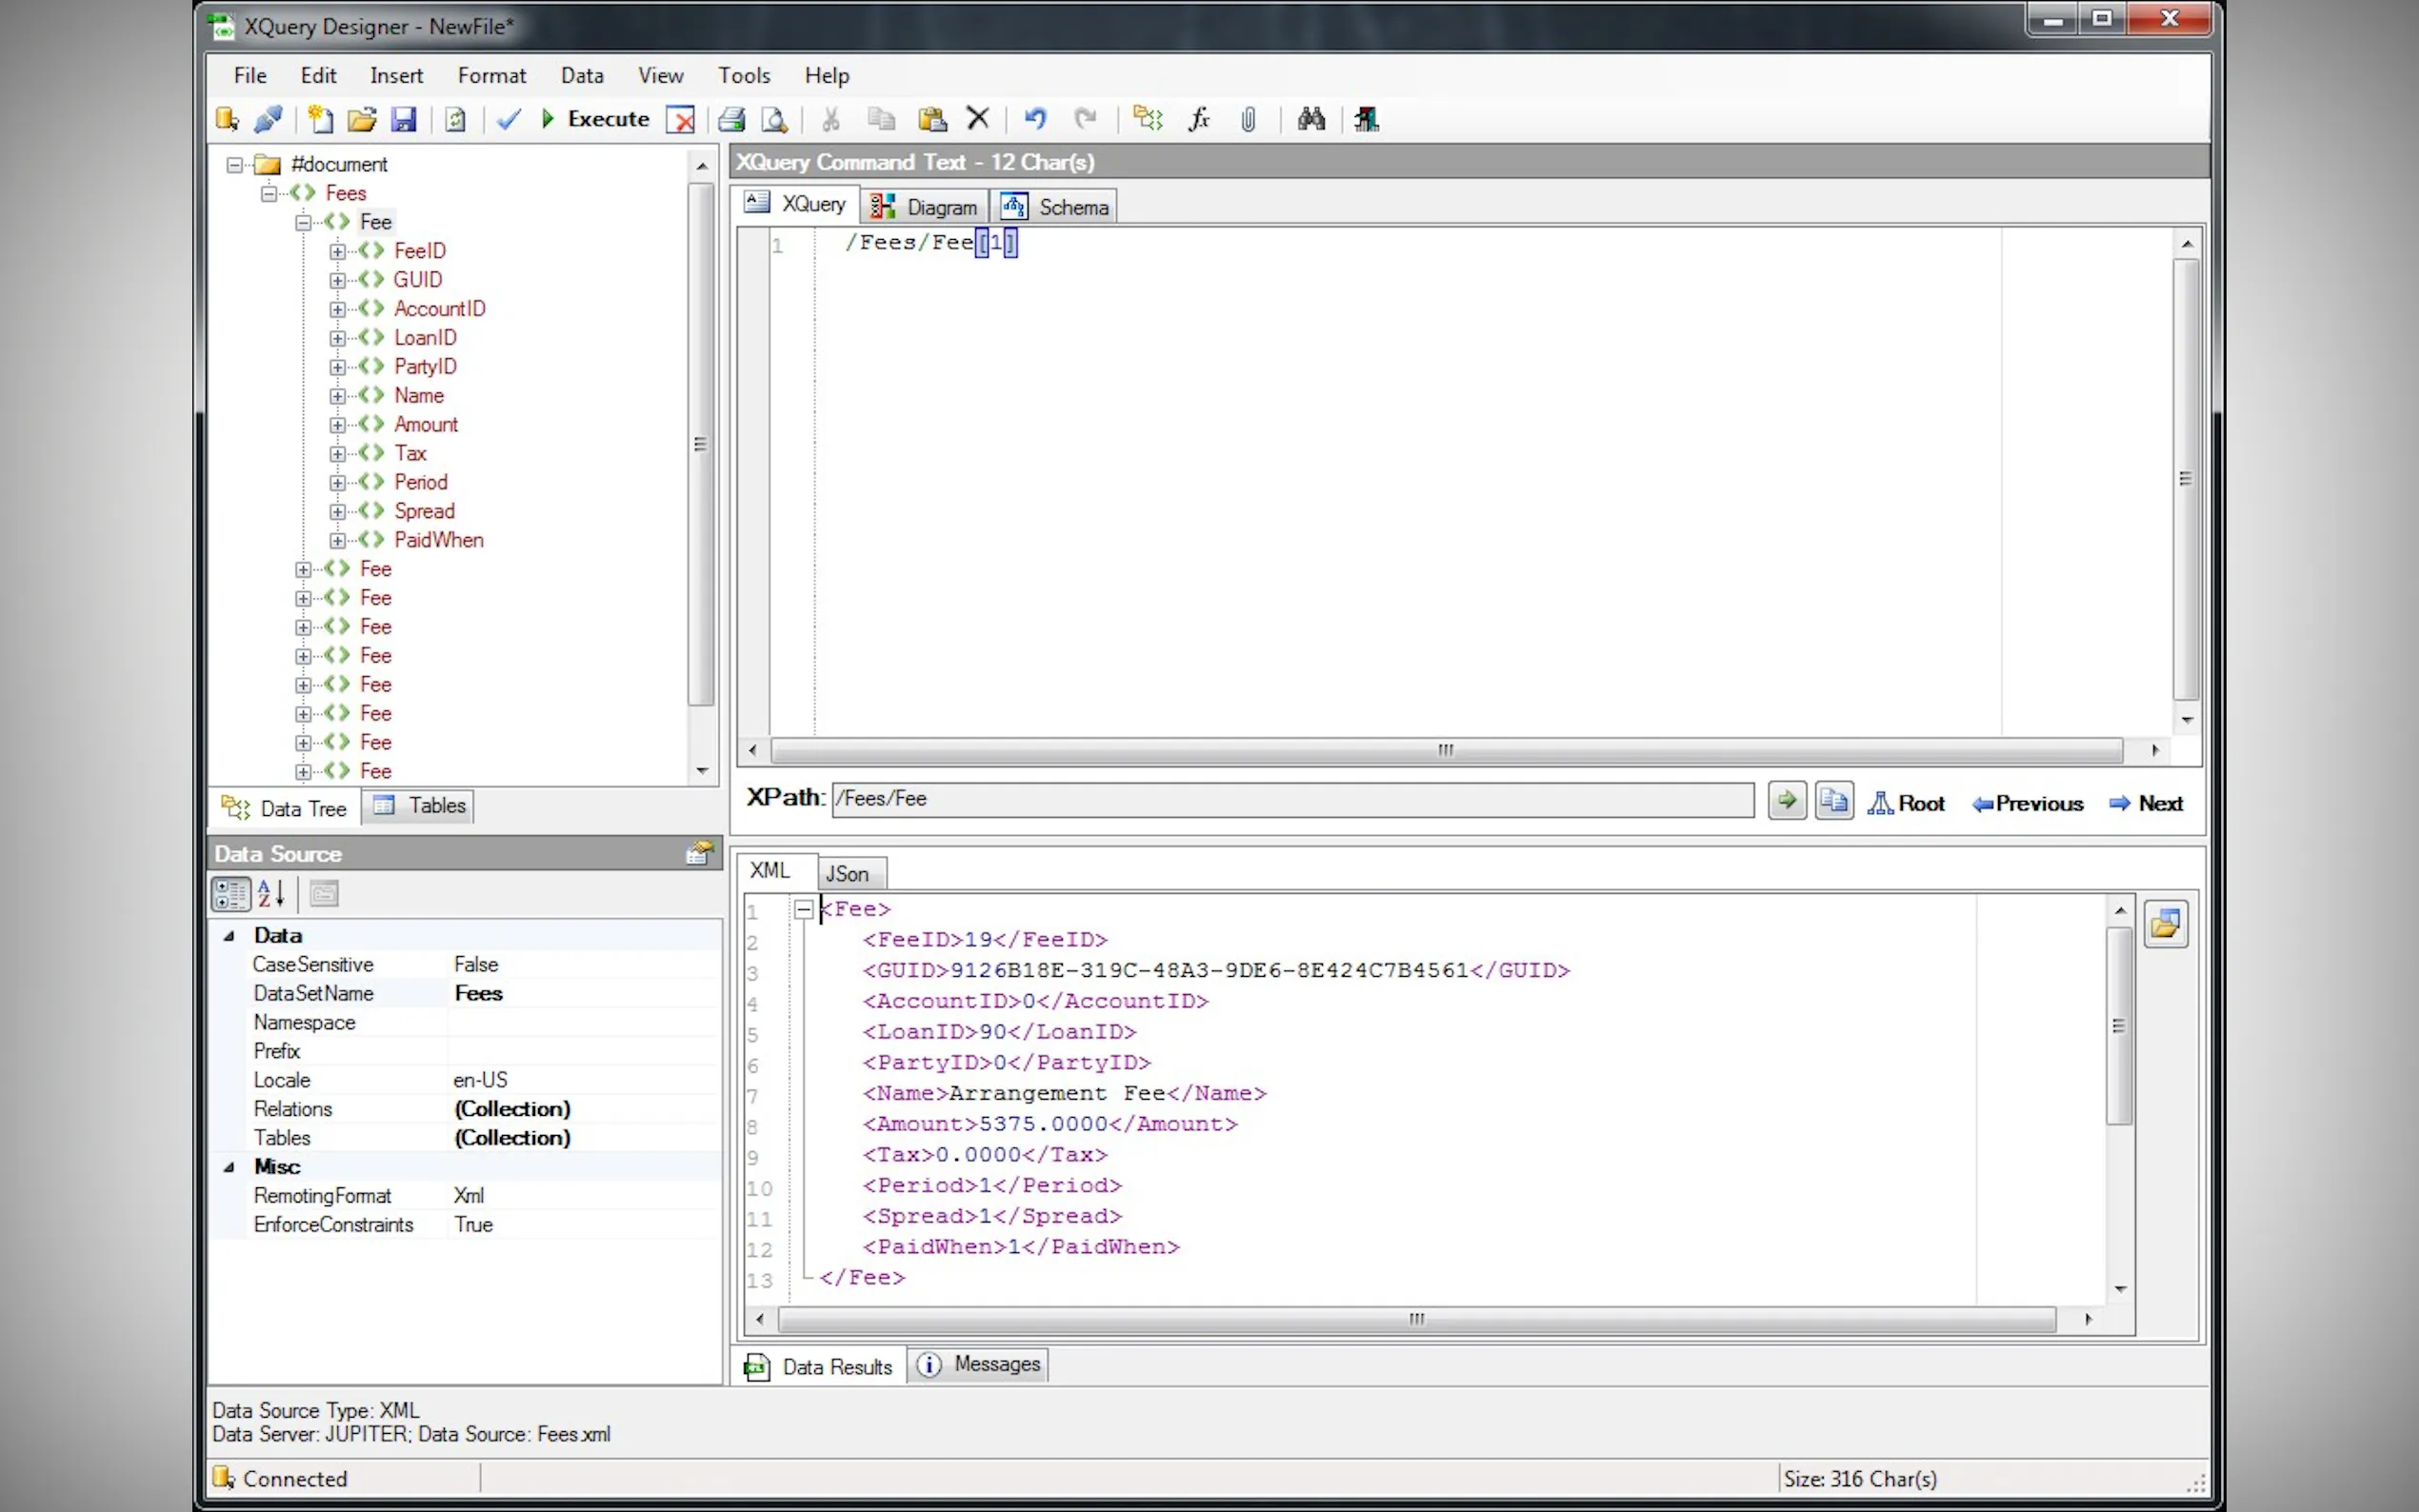Click the Print icon

[x=732, y=120]
